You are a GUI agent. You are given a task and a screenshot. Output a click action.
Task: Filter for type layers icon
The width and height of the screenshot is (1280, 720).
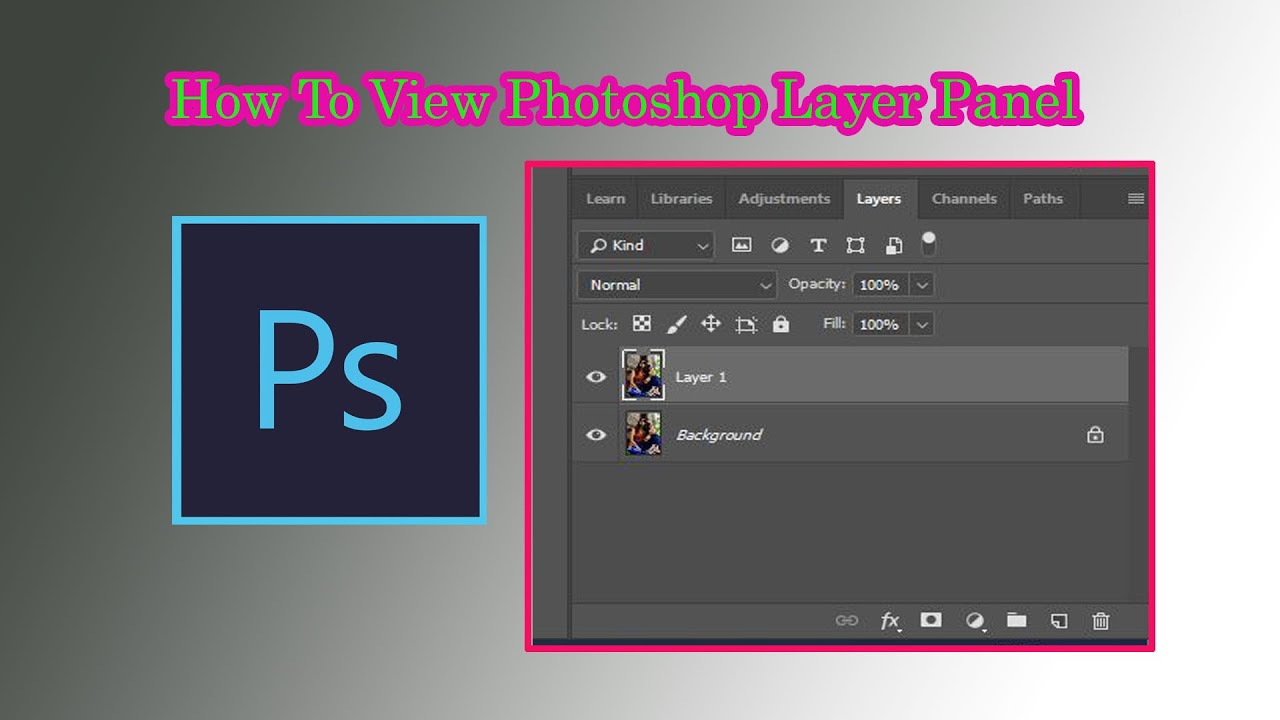point(818,245)
